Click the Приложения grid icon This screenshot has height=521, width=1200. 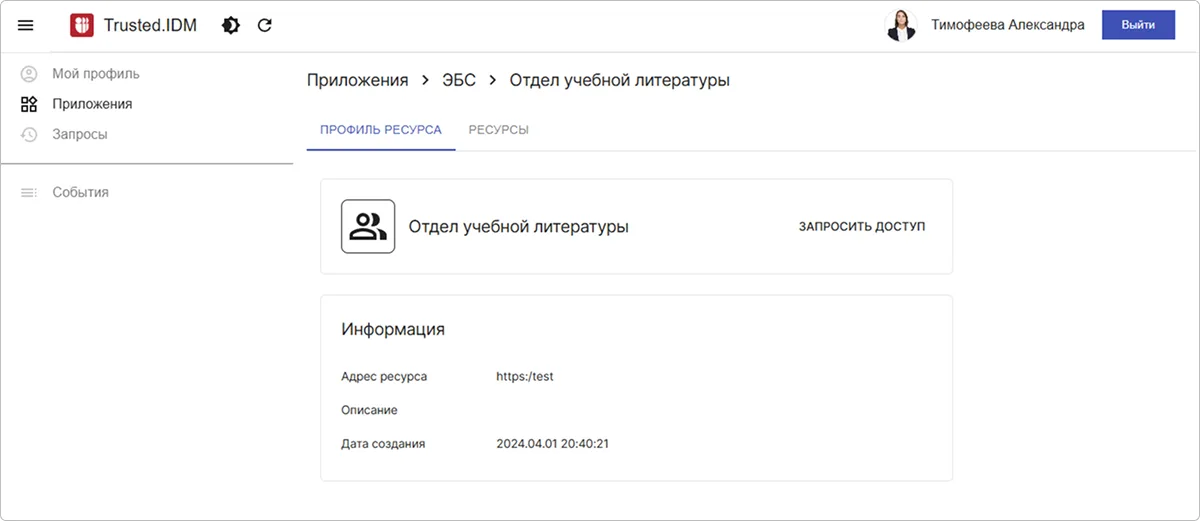click(29, 104)
